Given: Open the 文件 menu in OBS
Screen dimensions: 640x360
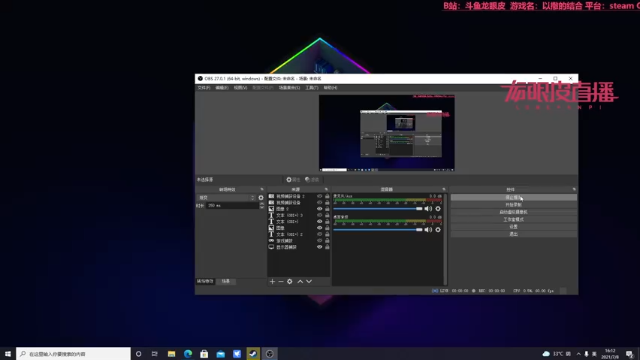Looking at the screenshot, I should coord(203,88).
